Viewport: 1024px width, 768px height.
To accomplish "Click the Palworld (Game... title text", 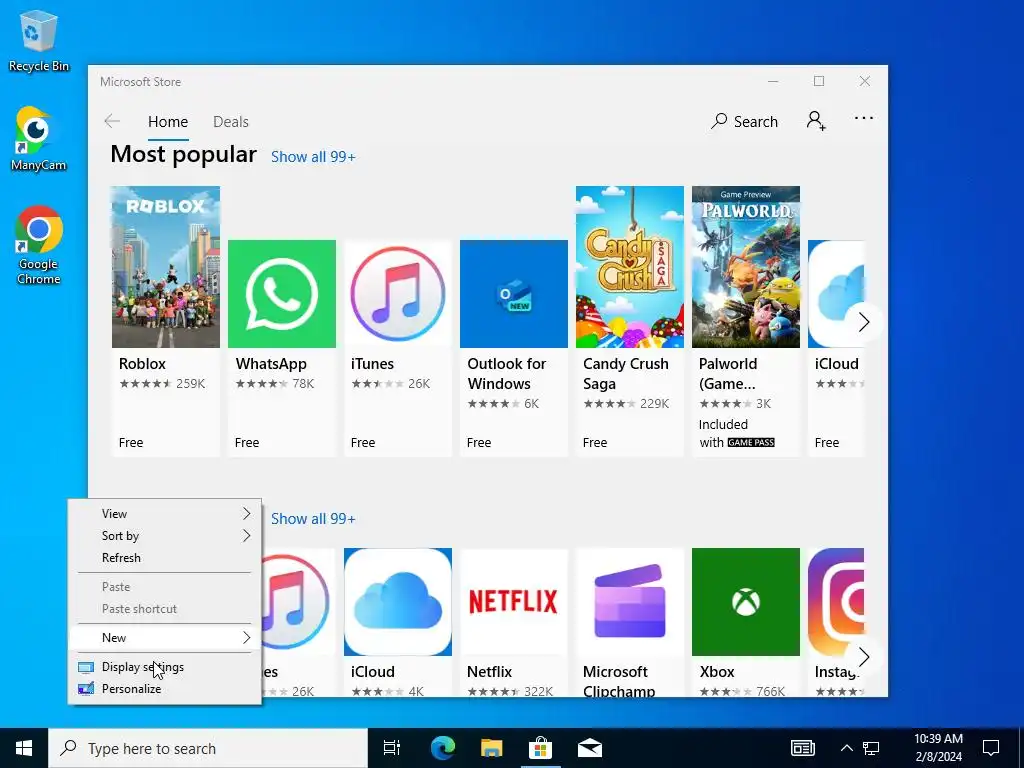I will point(728,374).
